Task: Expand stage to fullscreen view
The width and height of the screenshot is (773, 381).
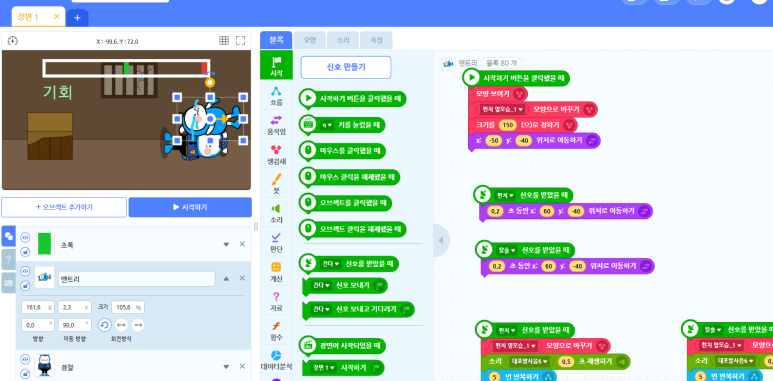Action: (240, 40)
